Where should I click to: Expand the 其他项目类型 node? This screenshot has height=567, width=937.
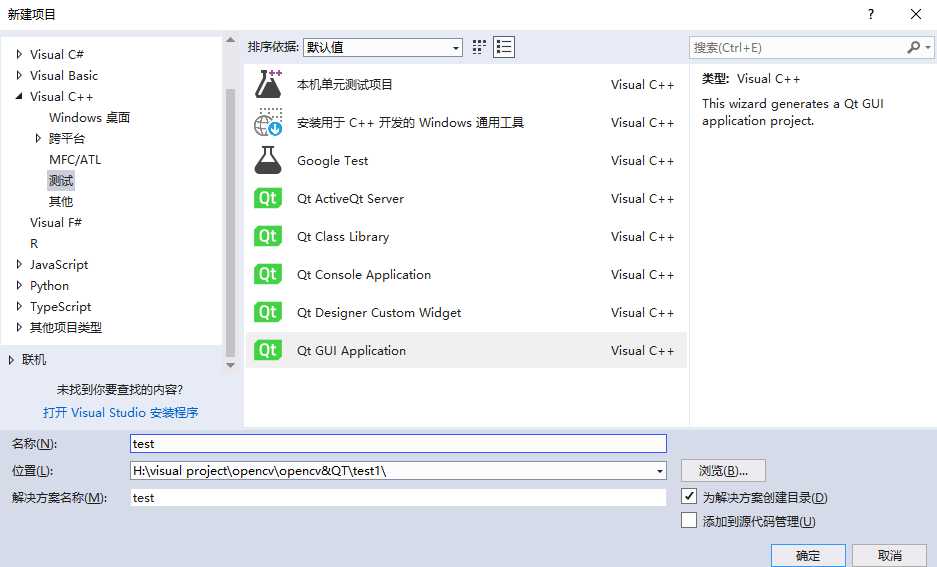tap(19, 327)
